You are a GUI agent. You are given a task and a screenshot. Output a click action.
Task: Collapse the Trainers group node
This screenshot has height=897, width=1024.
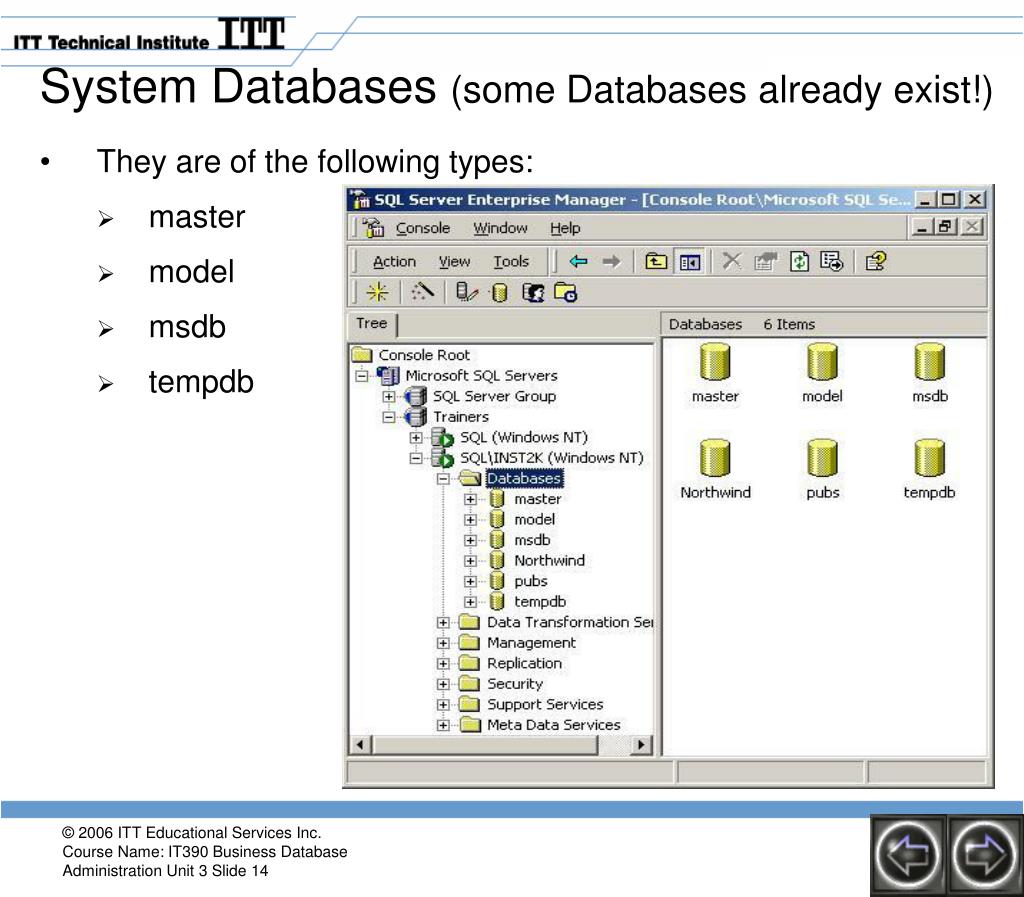[389, 417]
